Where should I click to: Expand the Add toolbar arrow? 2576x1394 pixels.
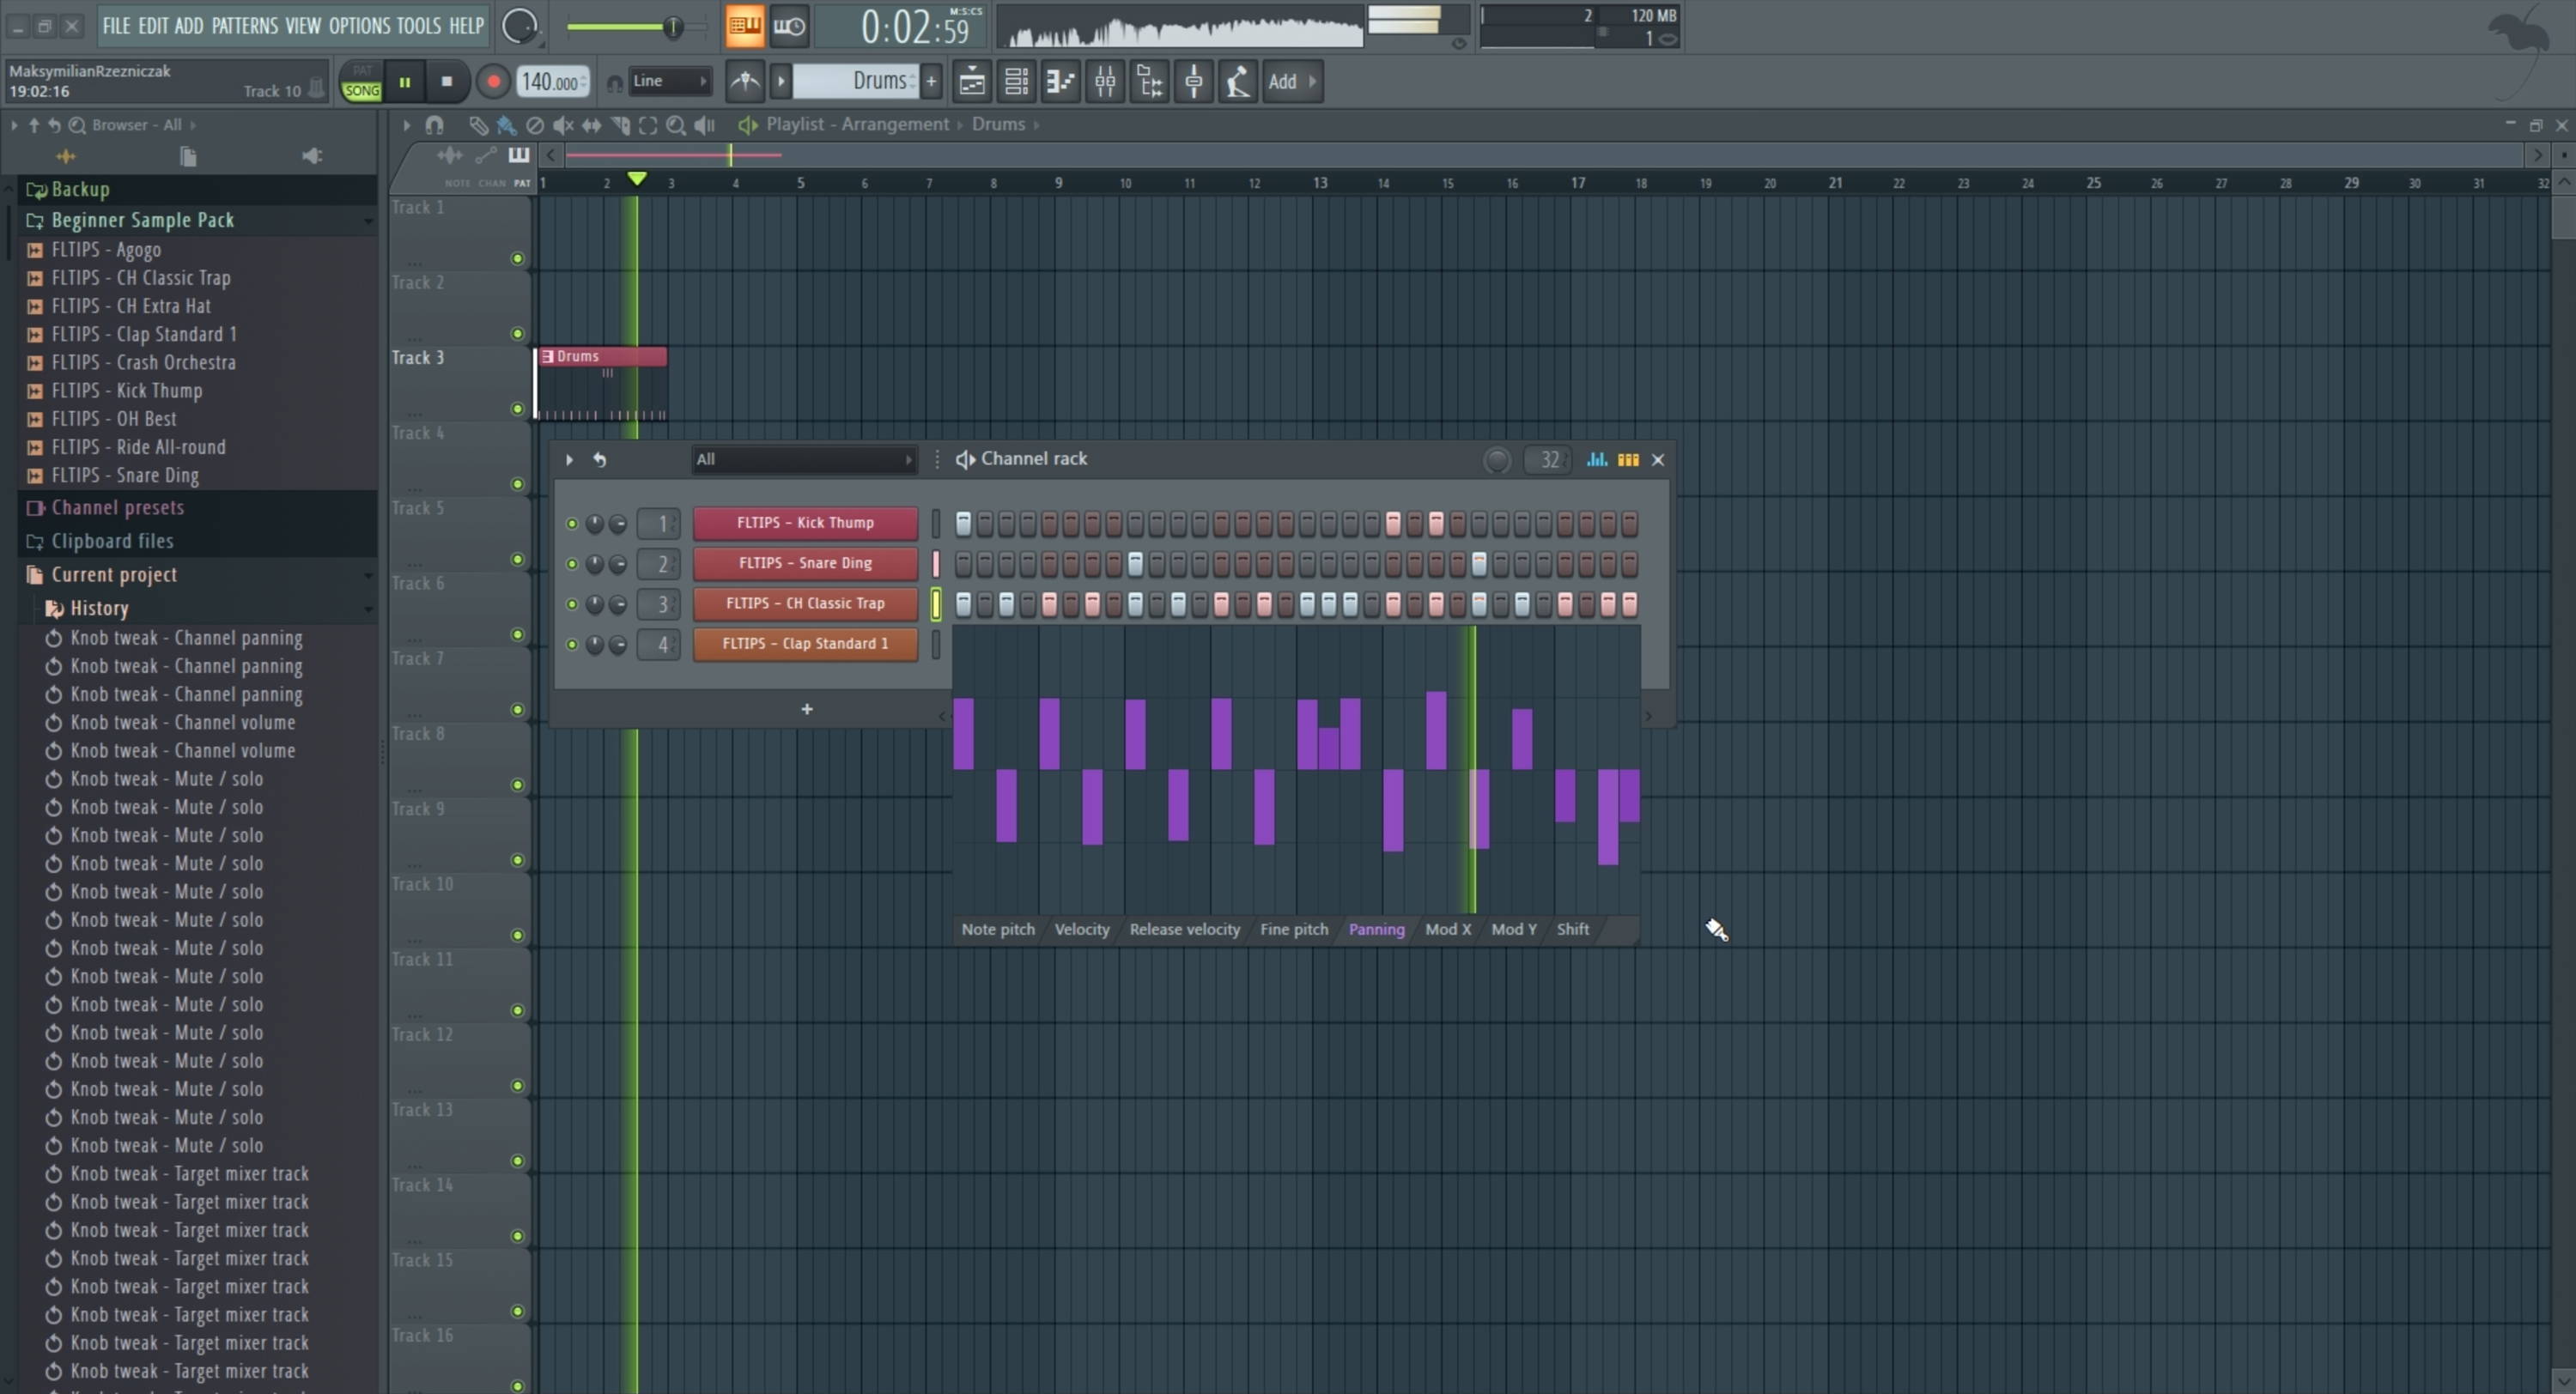1312,81
